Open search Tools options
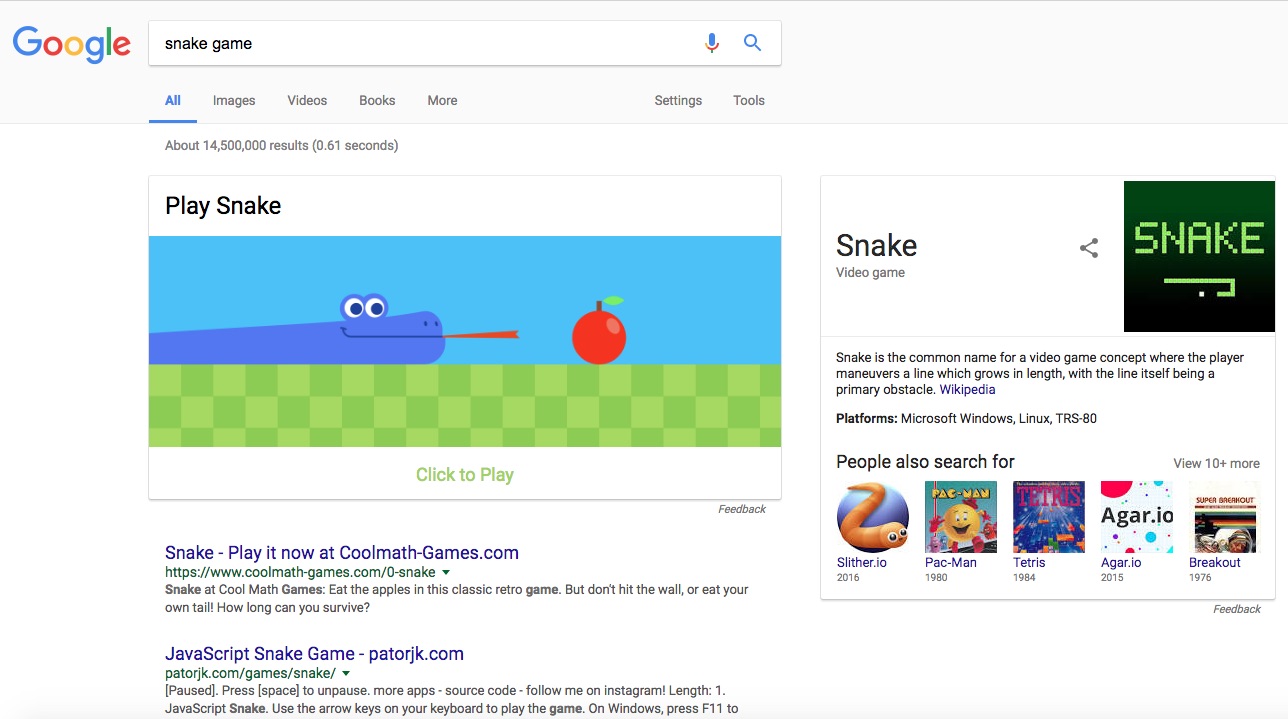Screen dimensions: 1288x719 [748, 100]
